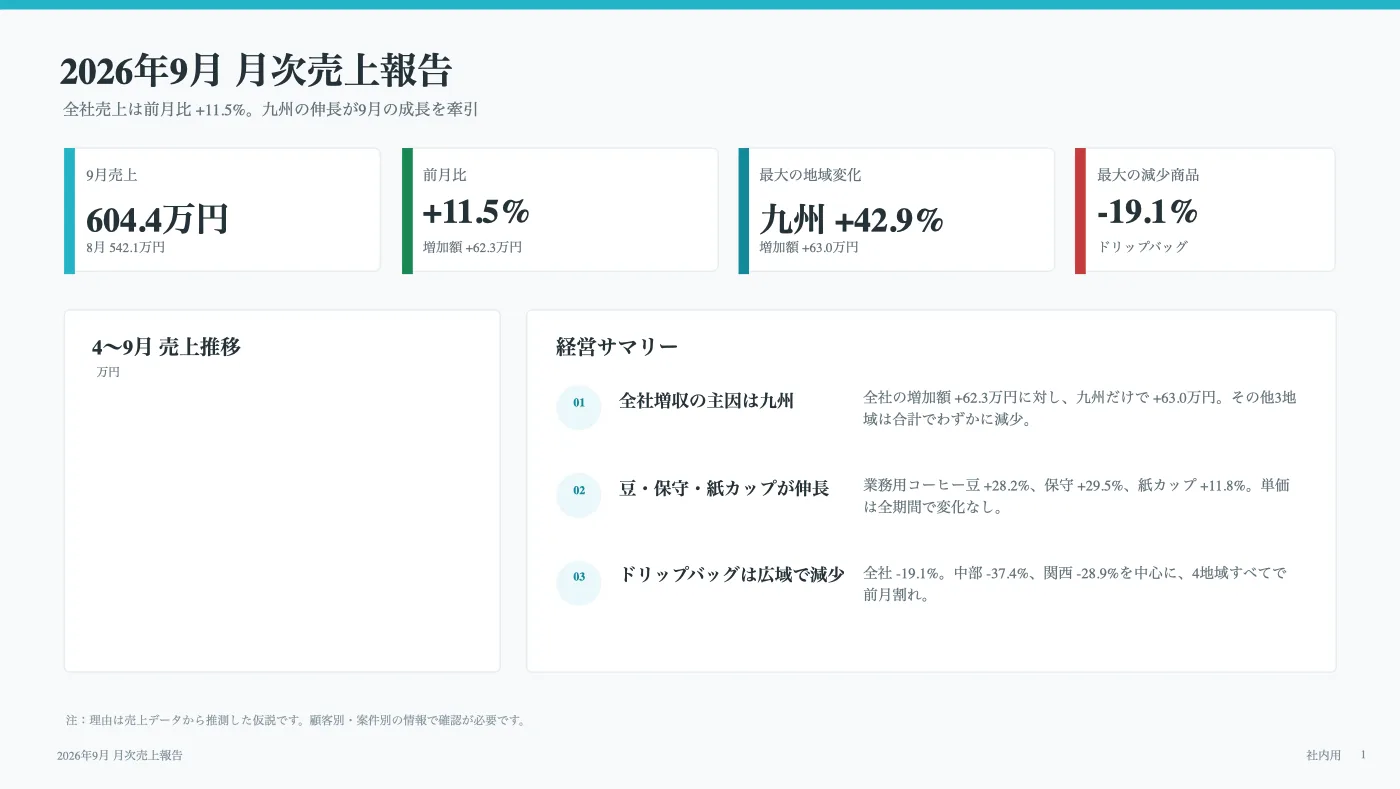Click the 02 number badge
1400x789 pixels.
coord(579,495)
